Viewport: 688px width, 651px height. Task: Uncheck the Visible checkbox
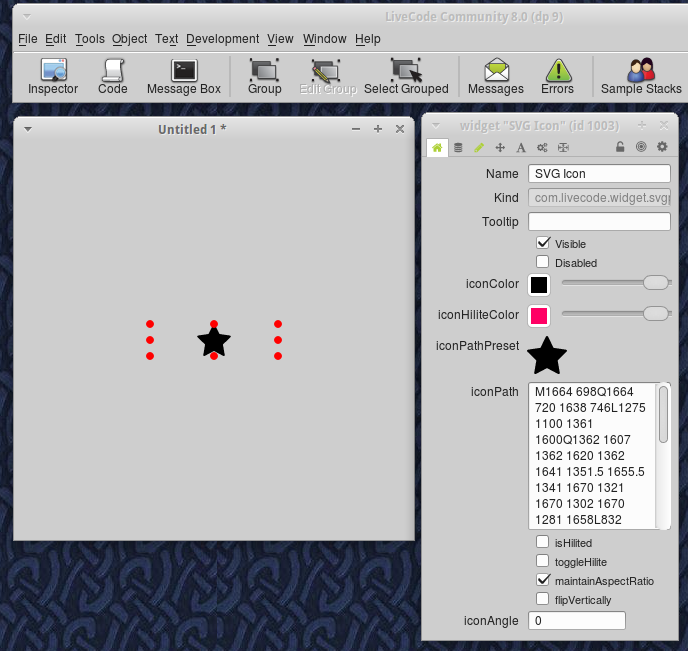click(543, 243)
